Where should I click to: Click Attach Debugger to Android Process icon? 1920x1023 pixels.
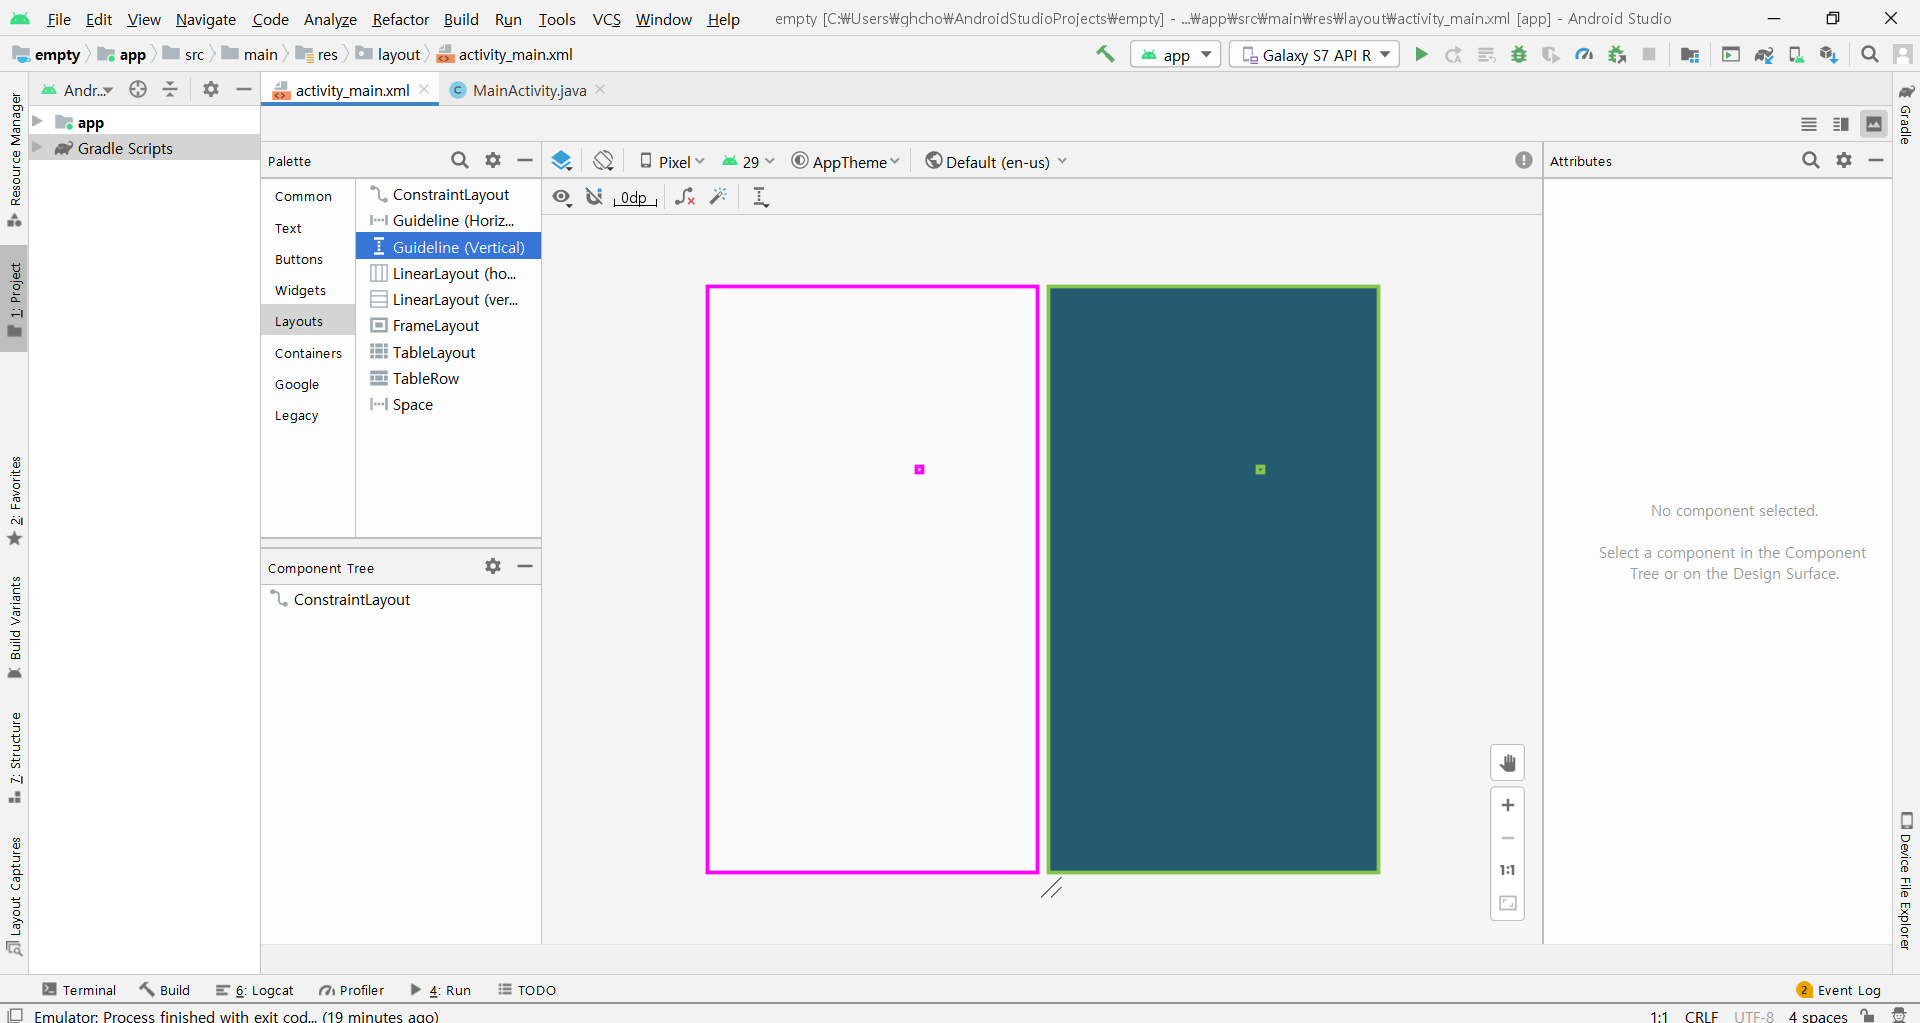pos(1617,54)
